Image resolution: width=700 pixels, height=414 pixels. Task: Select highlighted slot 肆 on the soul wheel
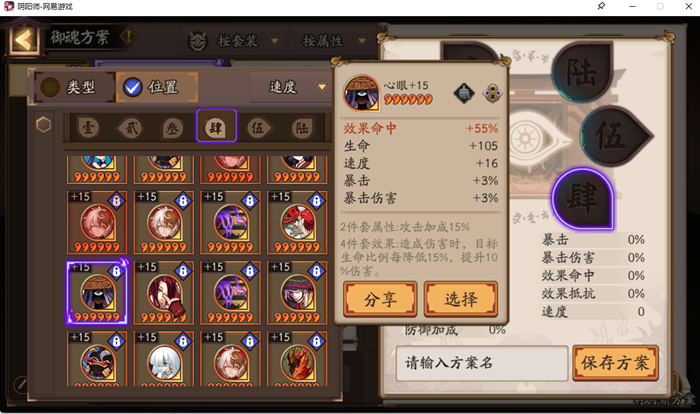pyautogui.click(x=583, y=199)
